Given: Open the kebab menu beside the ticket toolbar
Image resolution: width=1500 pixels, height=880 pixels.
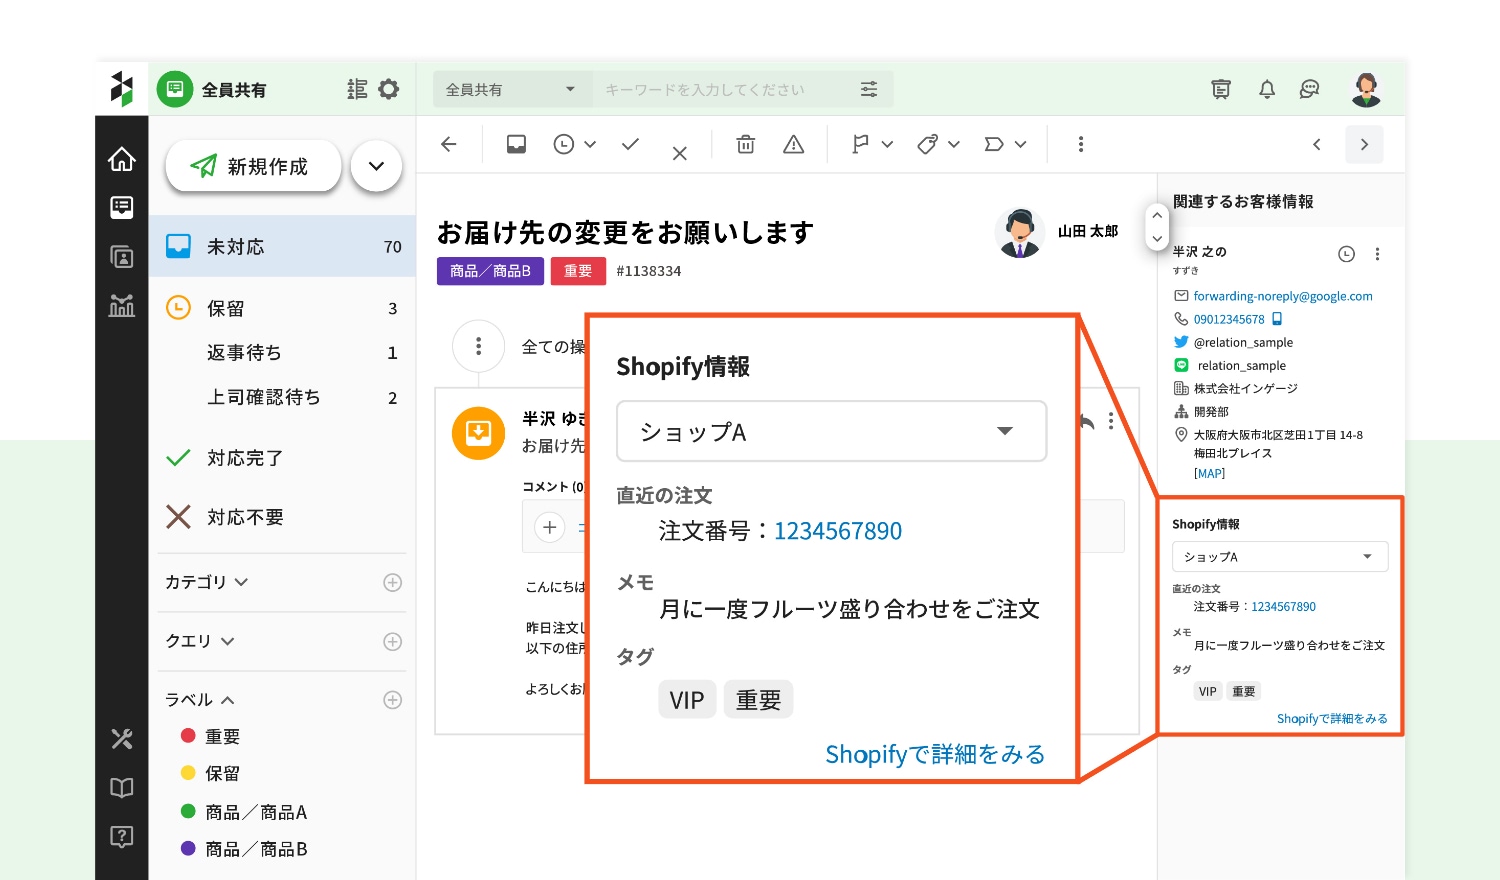Looking at the screenshot, I should point(1080,144).
